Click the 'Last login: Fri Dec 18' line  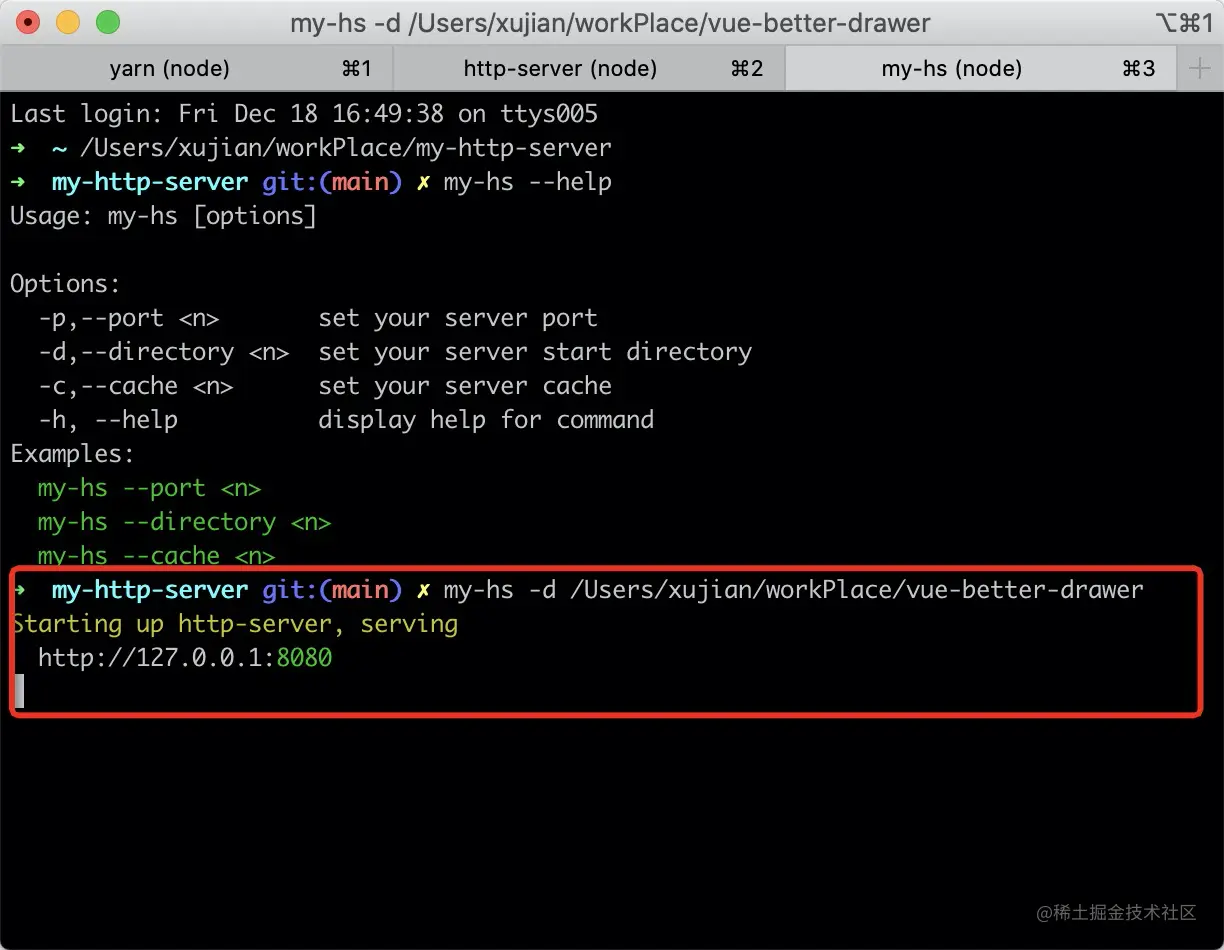304,114
